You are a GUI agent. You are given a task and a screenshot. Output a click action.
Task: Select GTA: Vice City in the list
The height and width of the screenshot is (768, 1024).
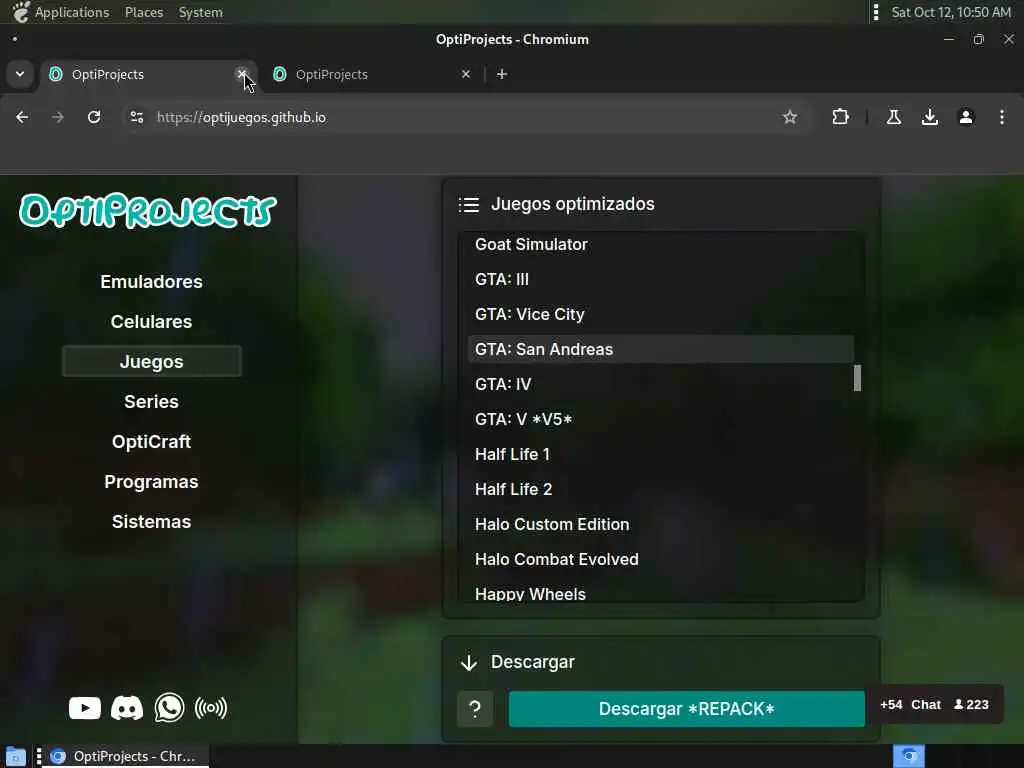pyautogui.click(x=660, y=314)
